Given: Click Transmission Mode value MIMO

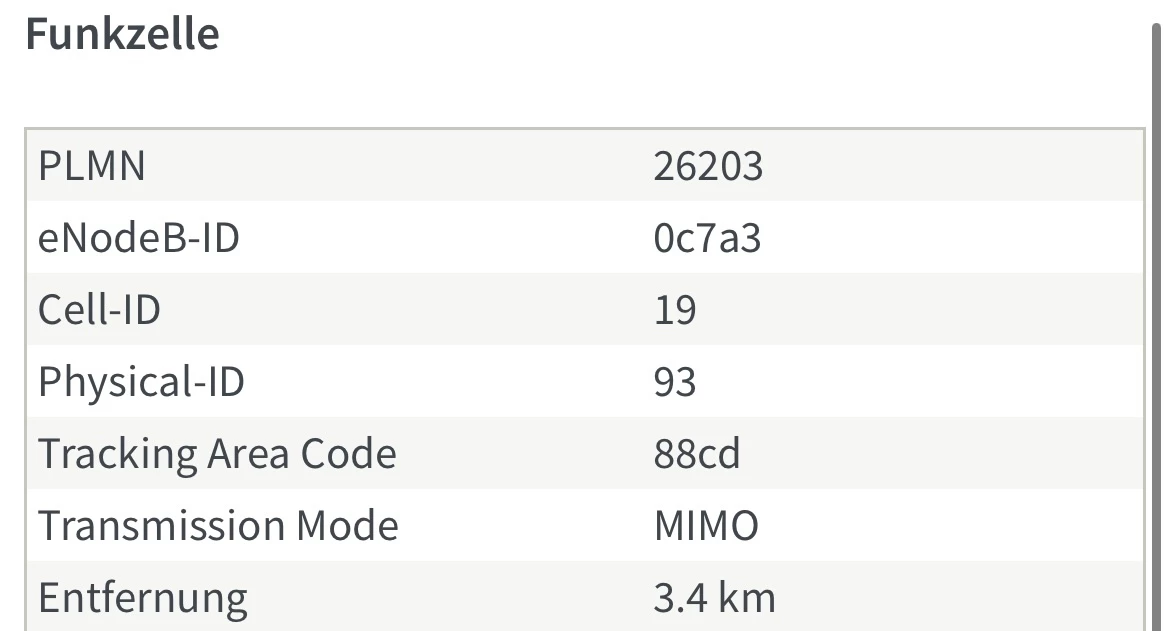Looking at the screenshot, I should point(706,525).
